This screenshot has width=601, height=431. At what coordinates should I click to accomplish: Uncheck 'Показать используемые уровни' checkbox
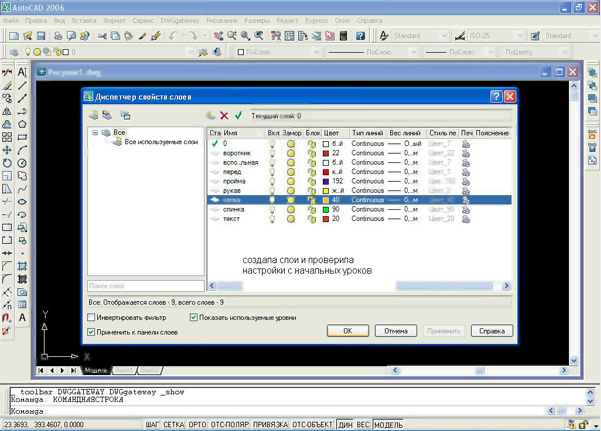point(194,318)
